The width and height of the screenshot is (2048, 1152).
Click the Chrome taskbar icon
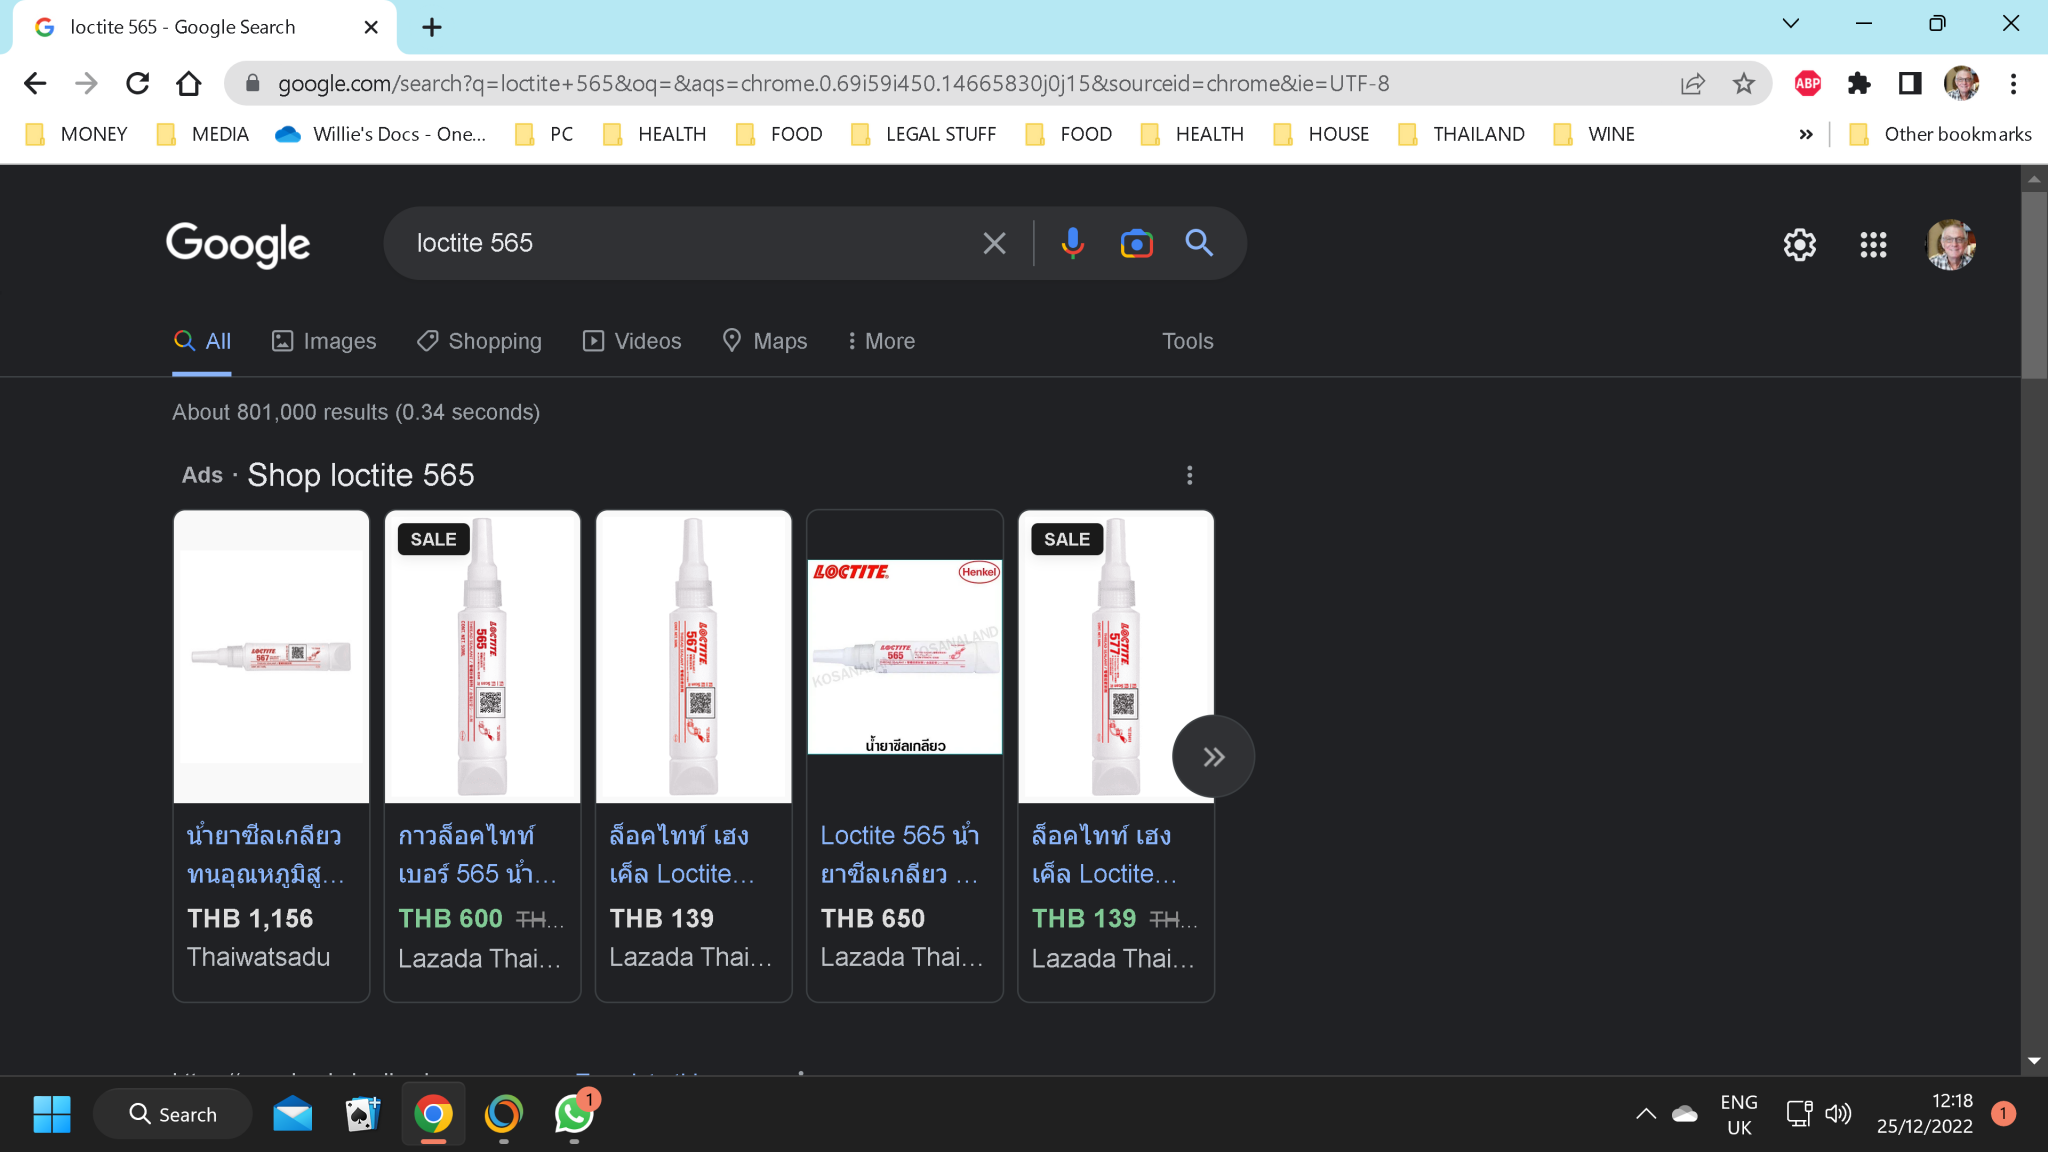(433, 1114)
